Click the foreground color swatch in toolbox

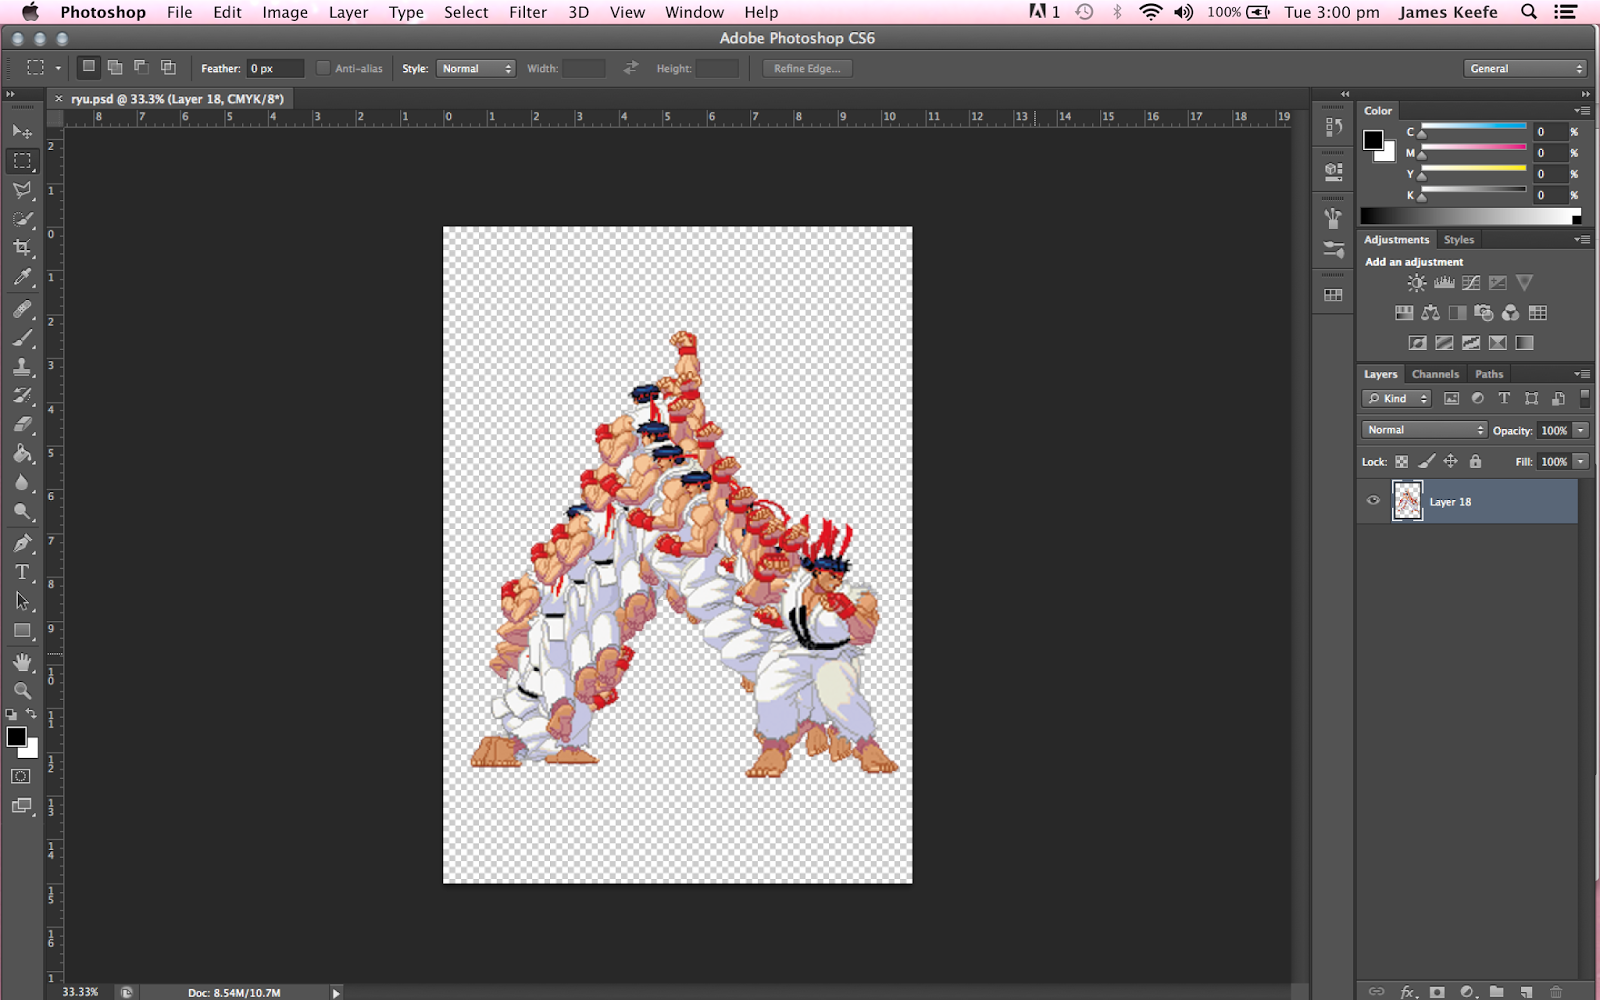[16, 737]
